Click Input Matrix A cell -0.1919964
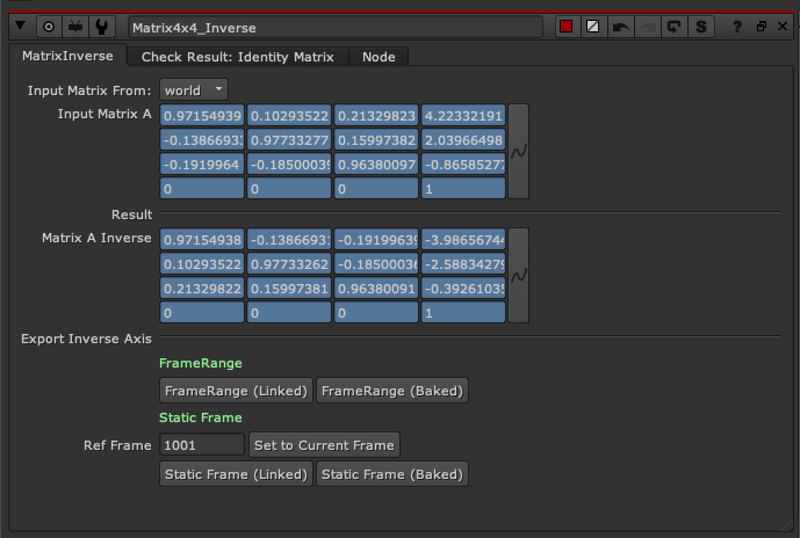800x538 pixels. click(x=202, y=164)
